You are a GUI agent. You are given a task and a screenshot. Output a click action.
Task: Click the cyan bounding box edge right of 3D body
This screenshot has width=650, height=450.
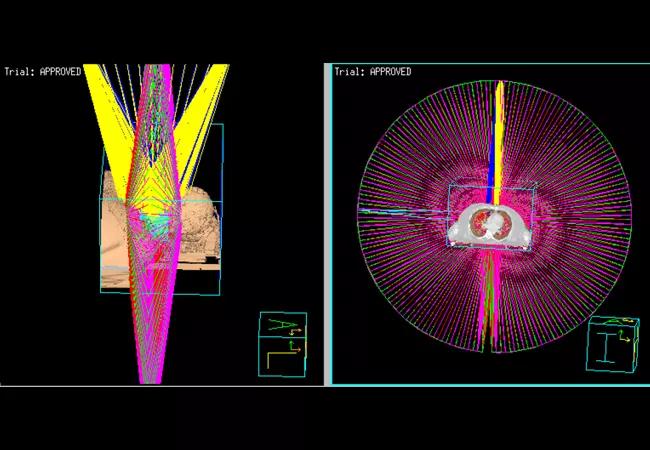[222, 240]
